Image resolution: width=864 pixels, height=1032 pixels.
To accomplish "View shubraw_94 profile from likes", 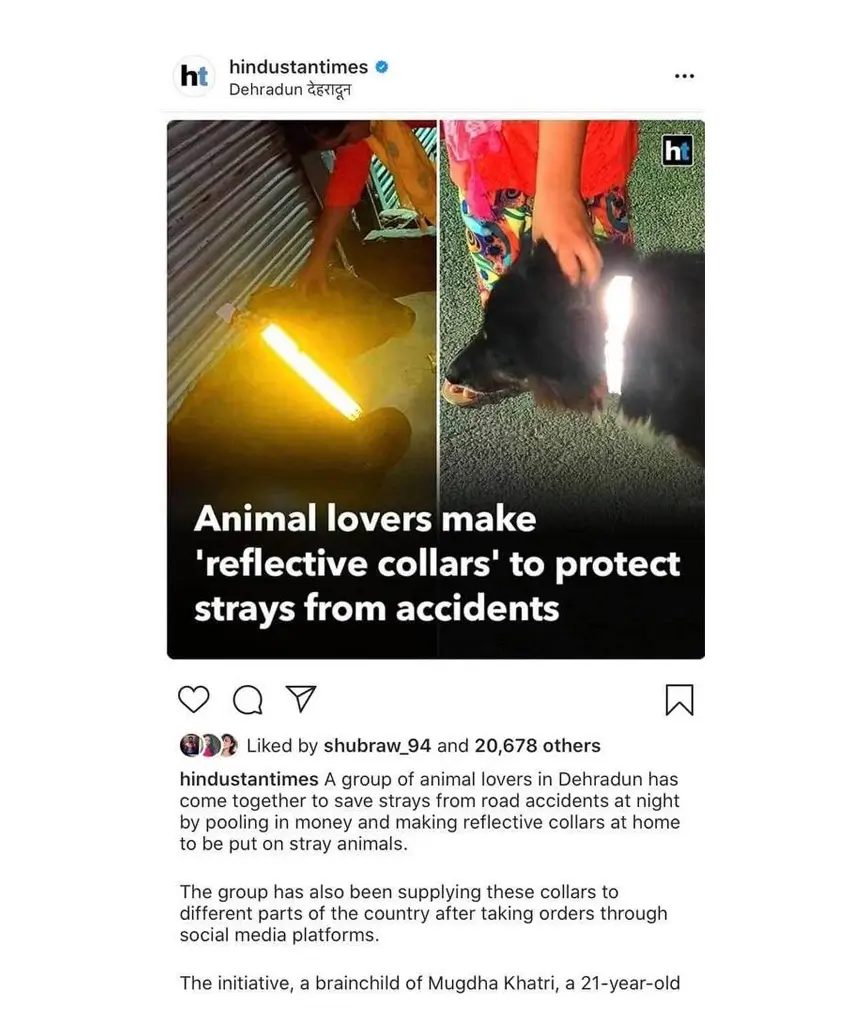I will point(377,746).
